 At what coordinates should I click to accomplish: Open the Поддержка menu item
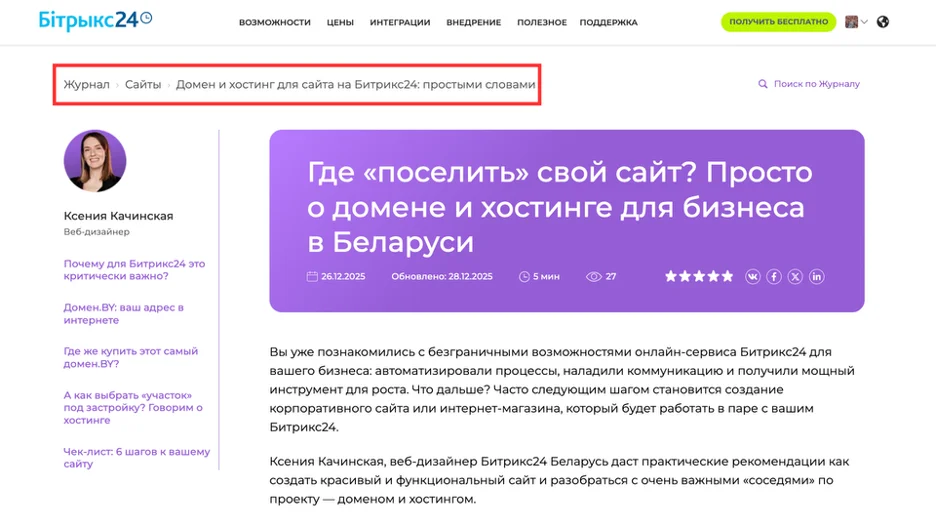pyautogui.click(x=608, y=23)
